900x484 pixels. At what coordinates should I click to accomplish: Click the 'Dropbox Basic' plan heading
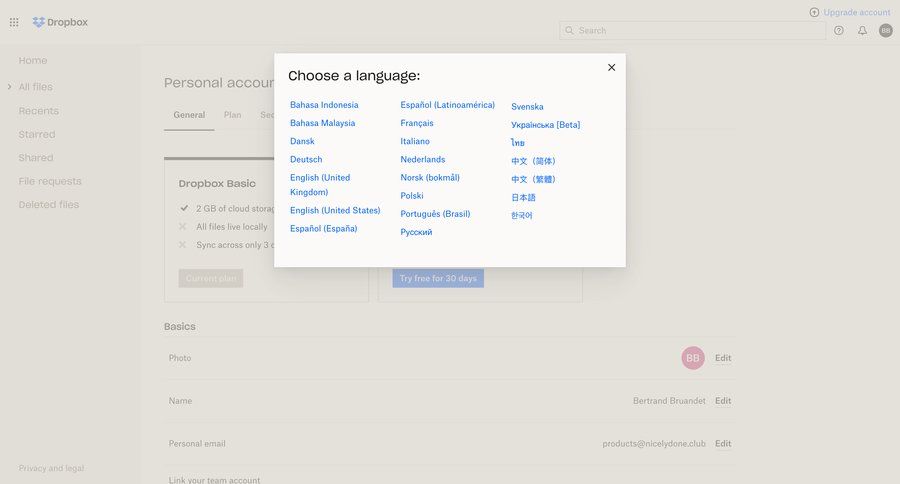point(217,184)
